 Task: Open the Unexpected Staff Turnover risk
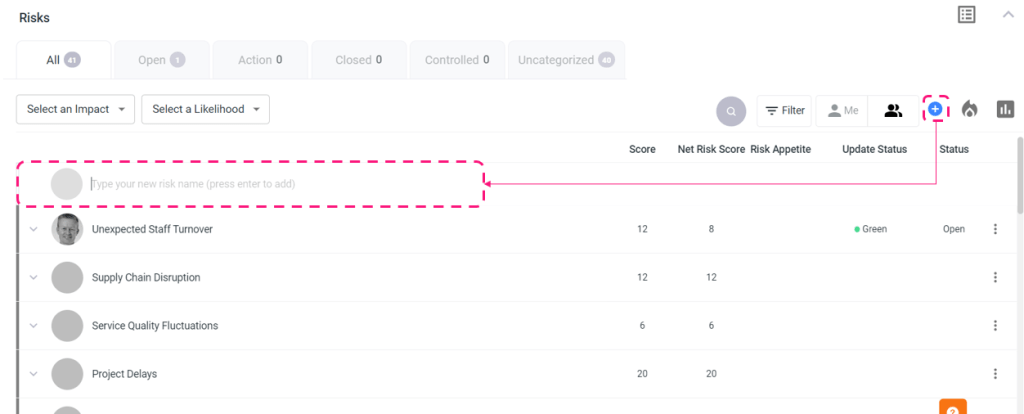point(152,229)
